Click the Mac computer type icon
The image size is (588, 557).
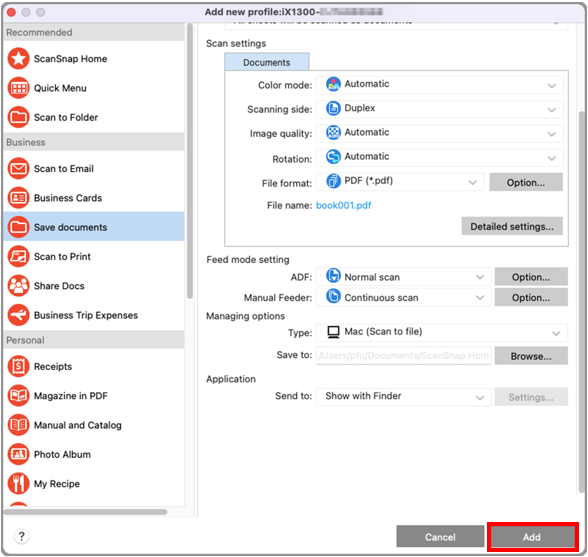coord(333,332)
